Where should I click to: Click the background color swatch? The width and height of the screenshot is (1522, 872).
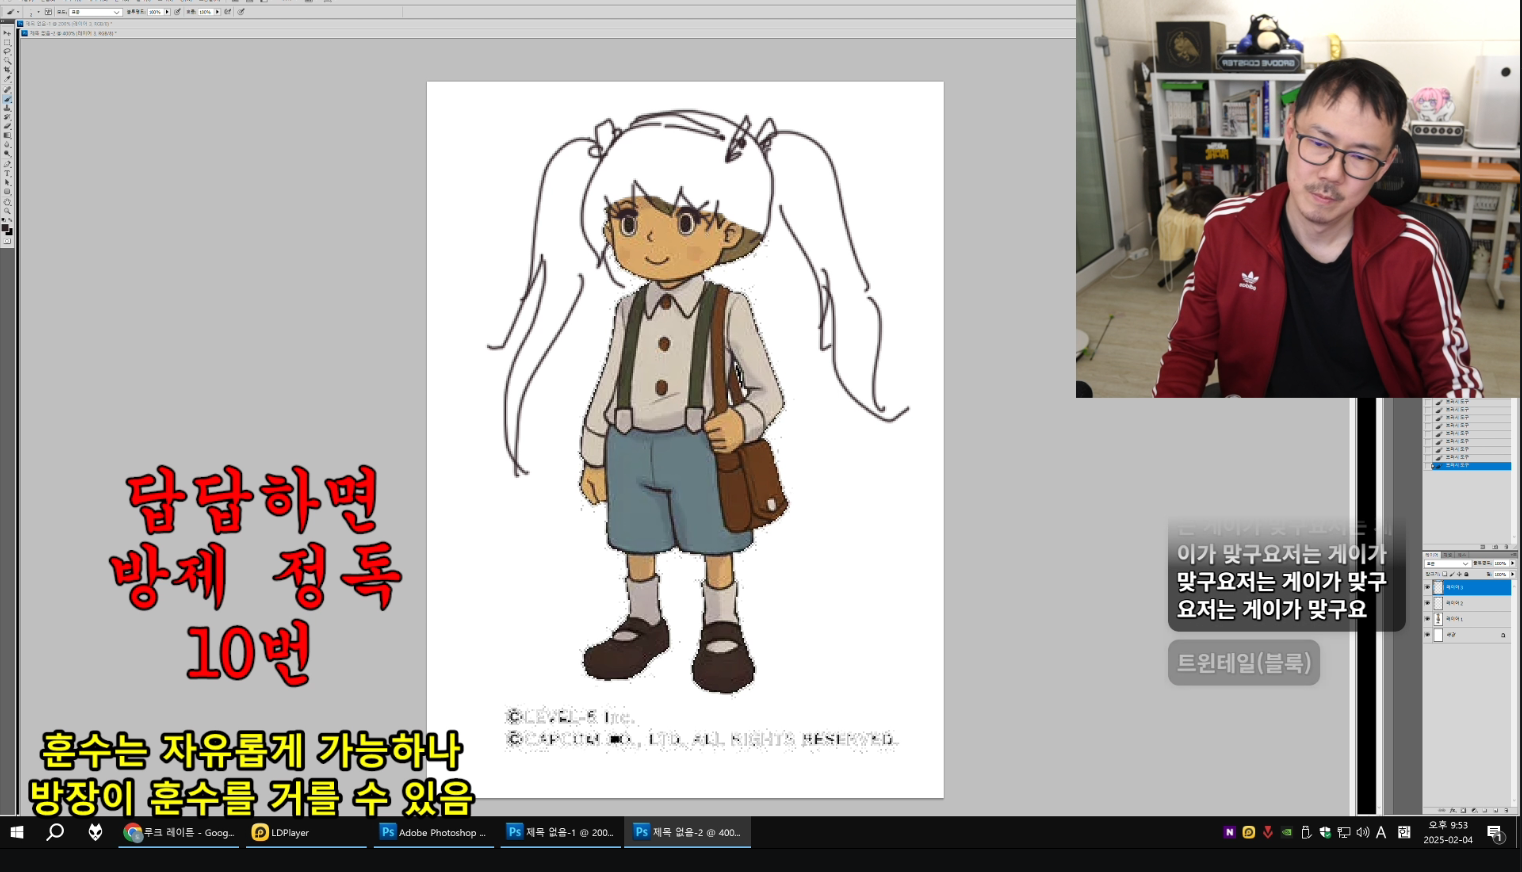[x=10, y=233]
